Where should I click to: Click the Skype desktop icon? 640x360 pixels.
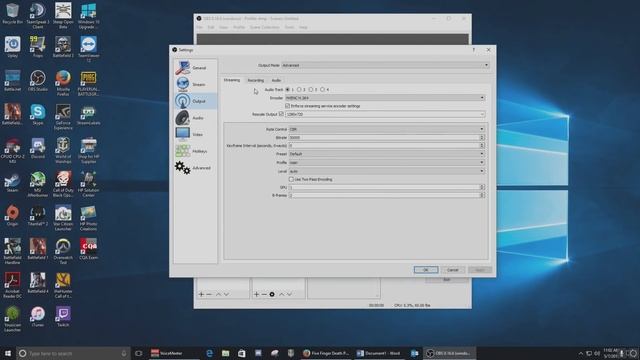click(38, 114)
